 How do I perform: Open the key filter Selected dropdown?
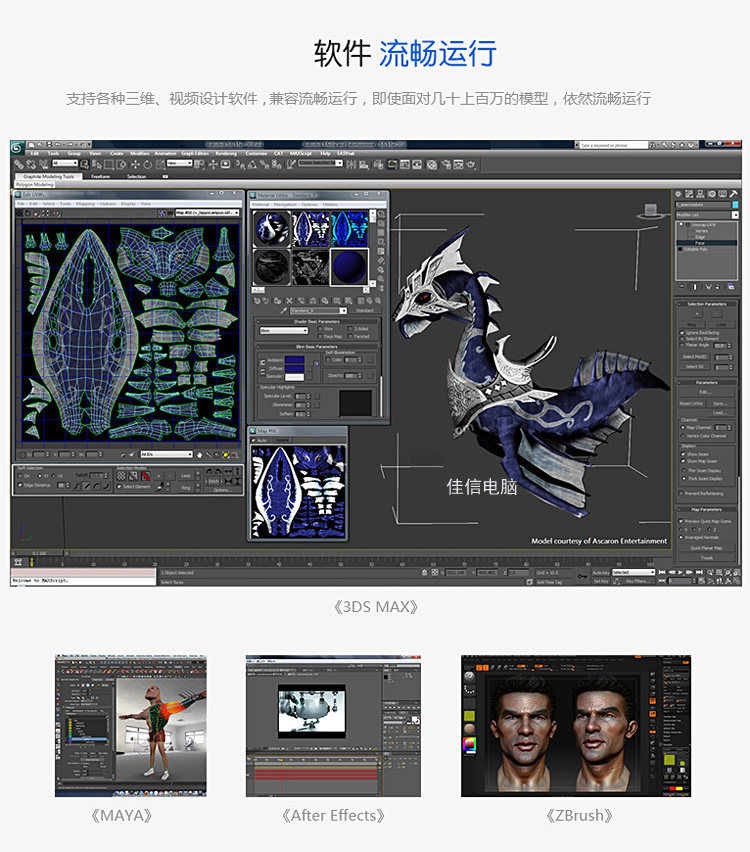click(x=634, y=572)
